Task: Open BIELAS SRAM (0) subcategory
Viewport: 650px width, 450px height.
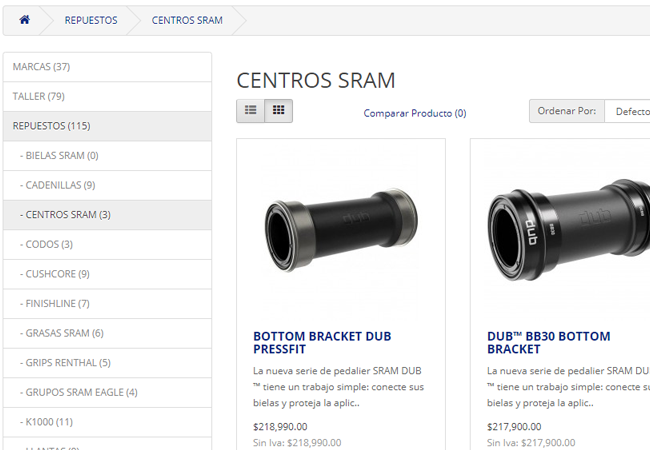Action: [107, 156]
